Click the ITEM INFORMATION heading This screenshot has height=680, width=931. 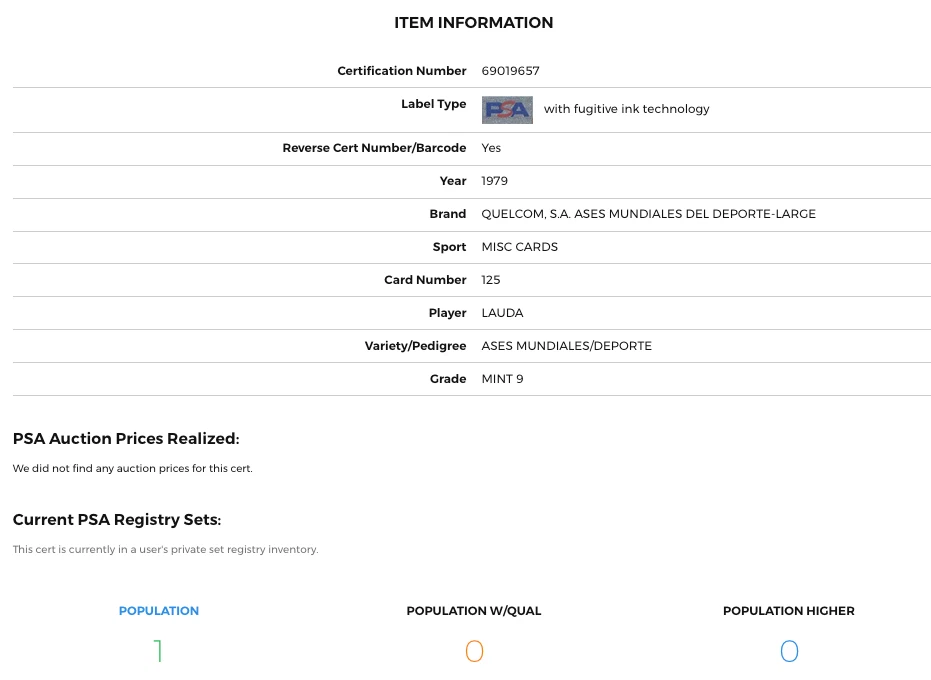click(473, 23)
